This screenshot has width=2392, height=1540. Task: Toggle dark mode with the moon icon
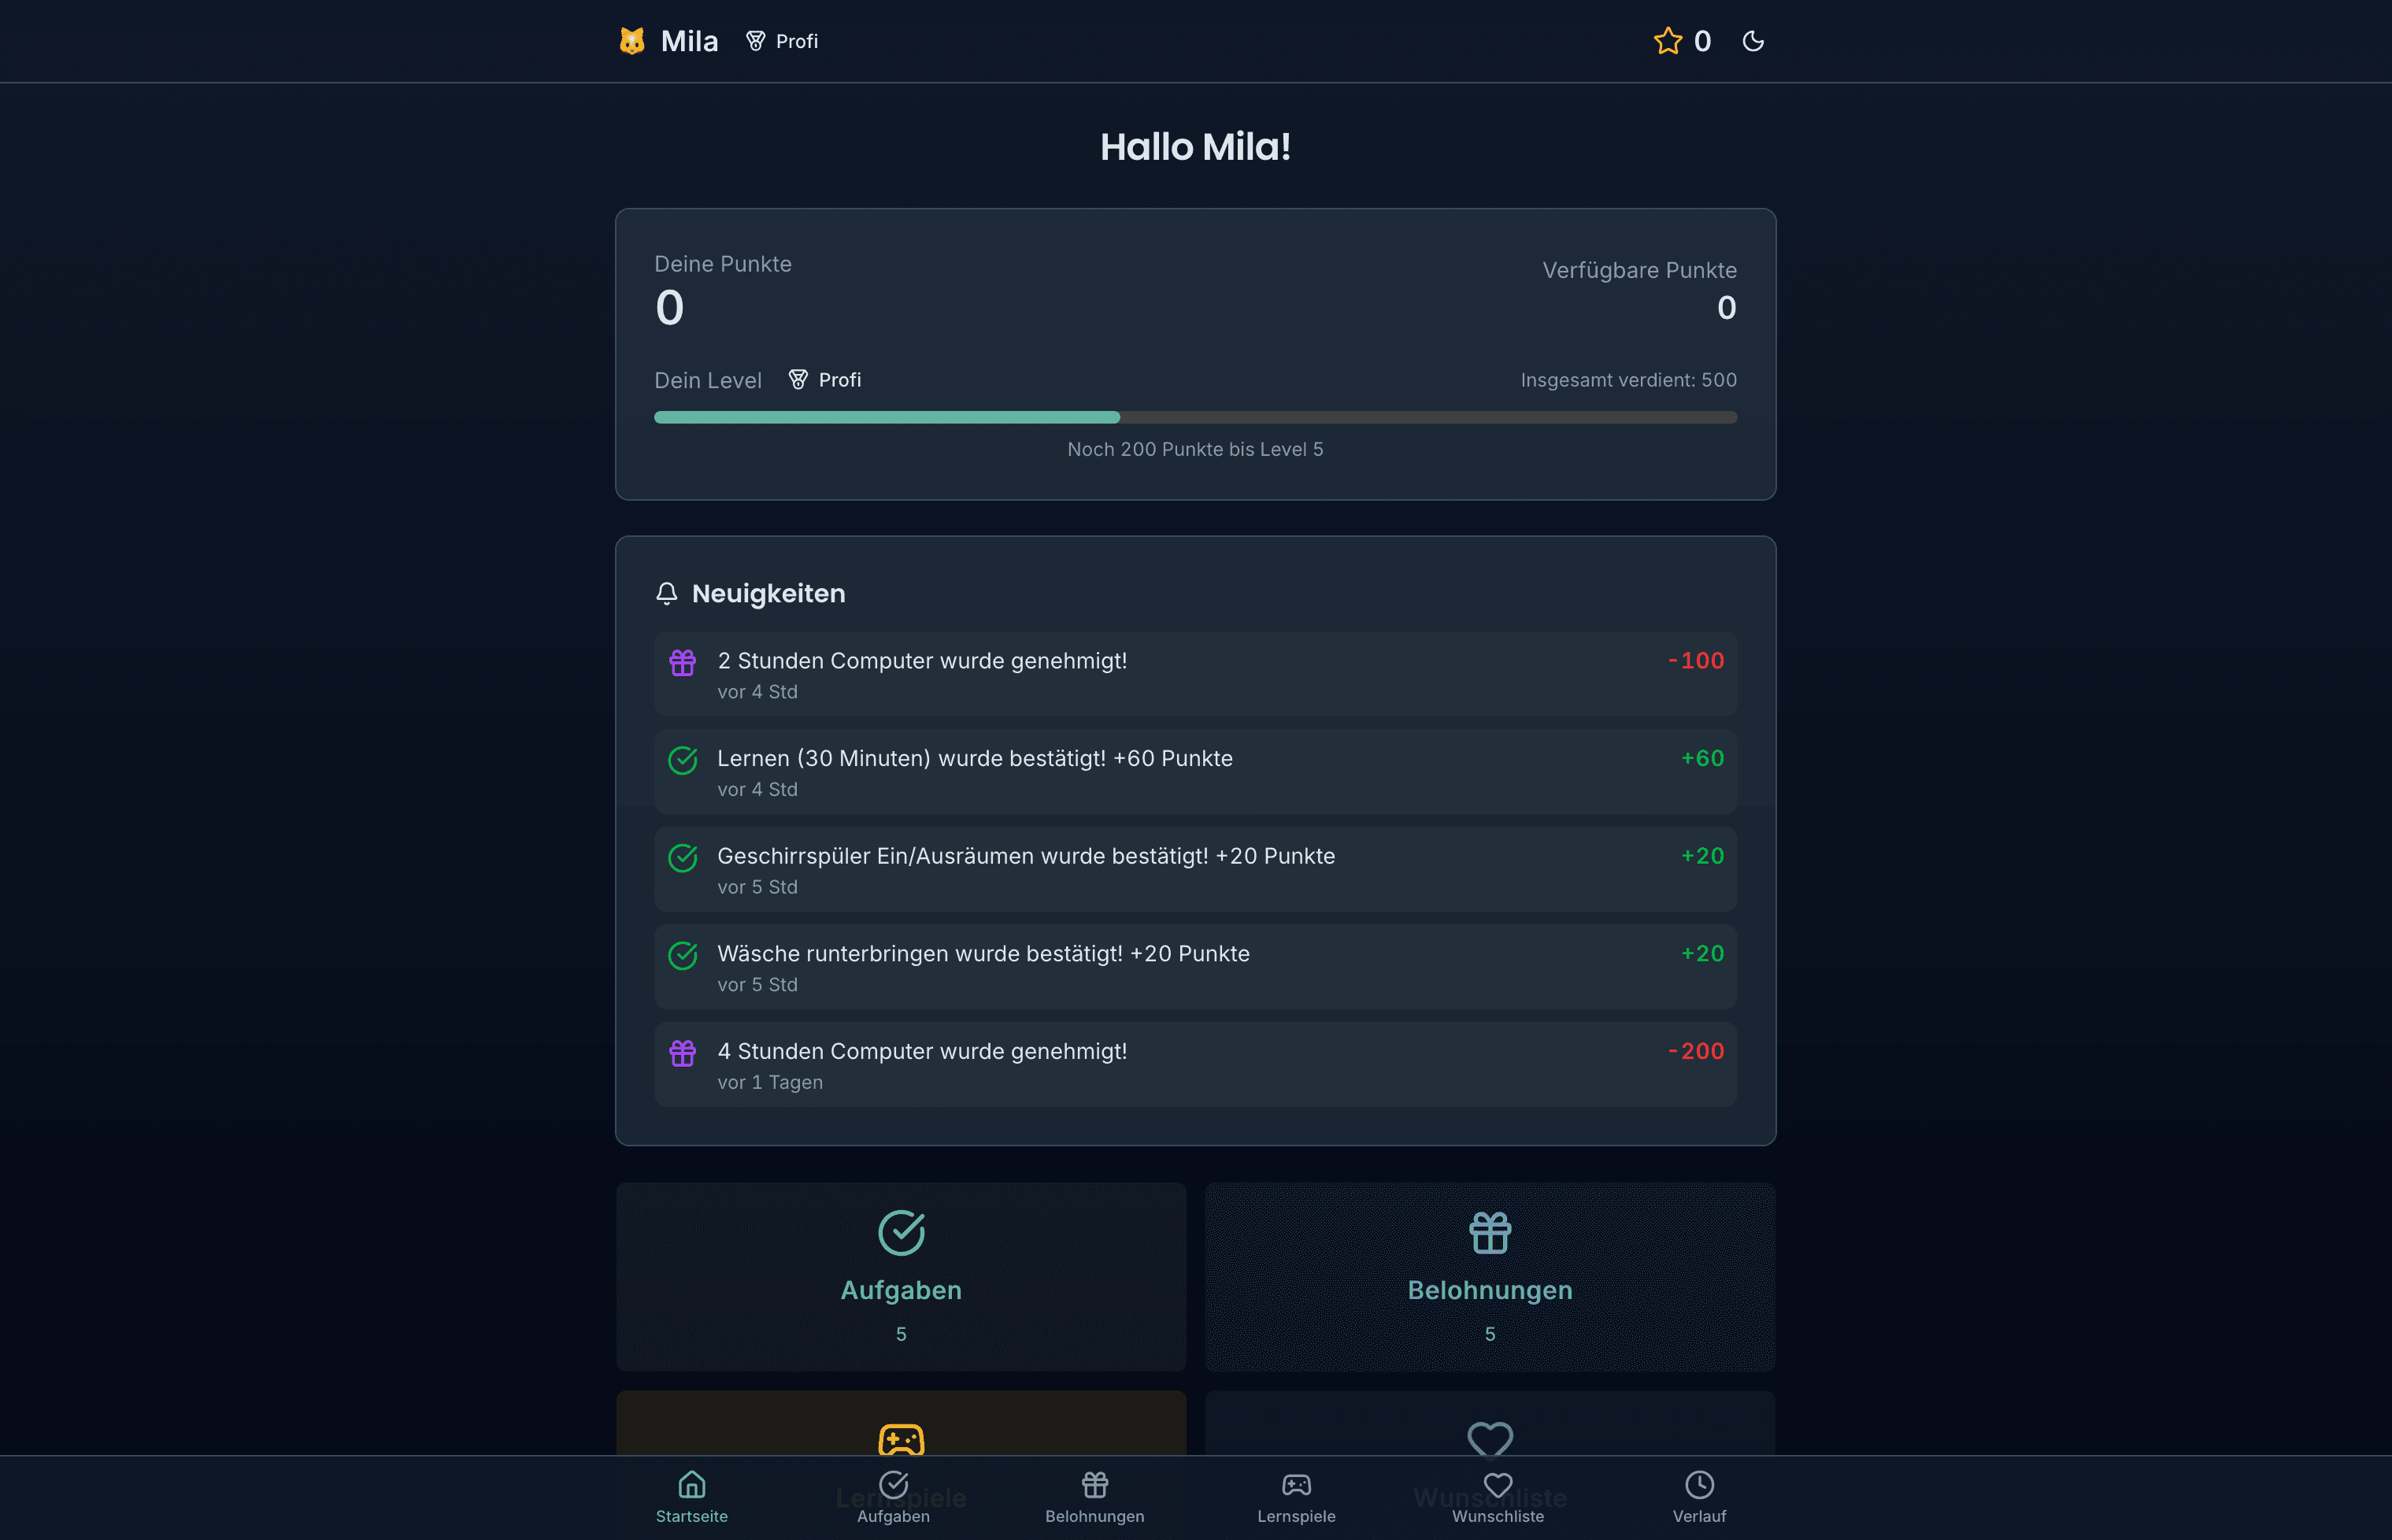point(1753,41)
